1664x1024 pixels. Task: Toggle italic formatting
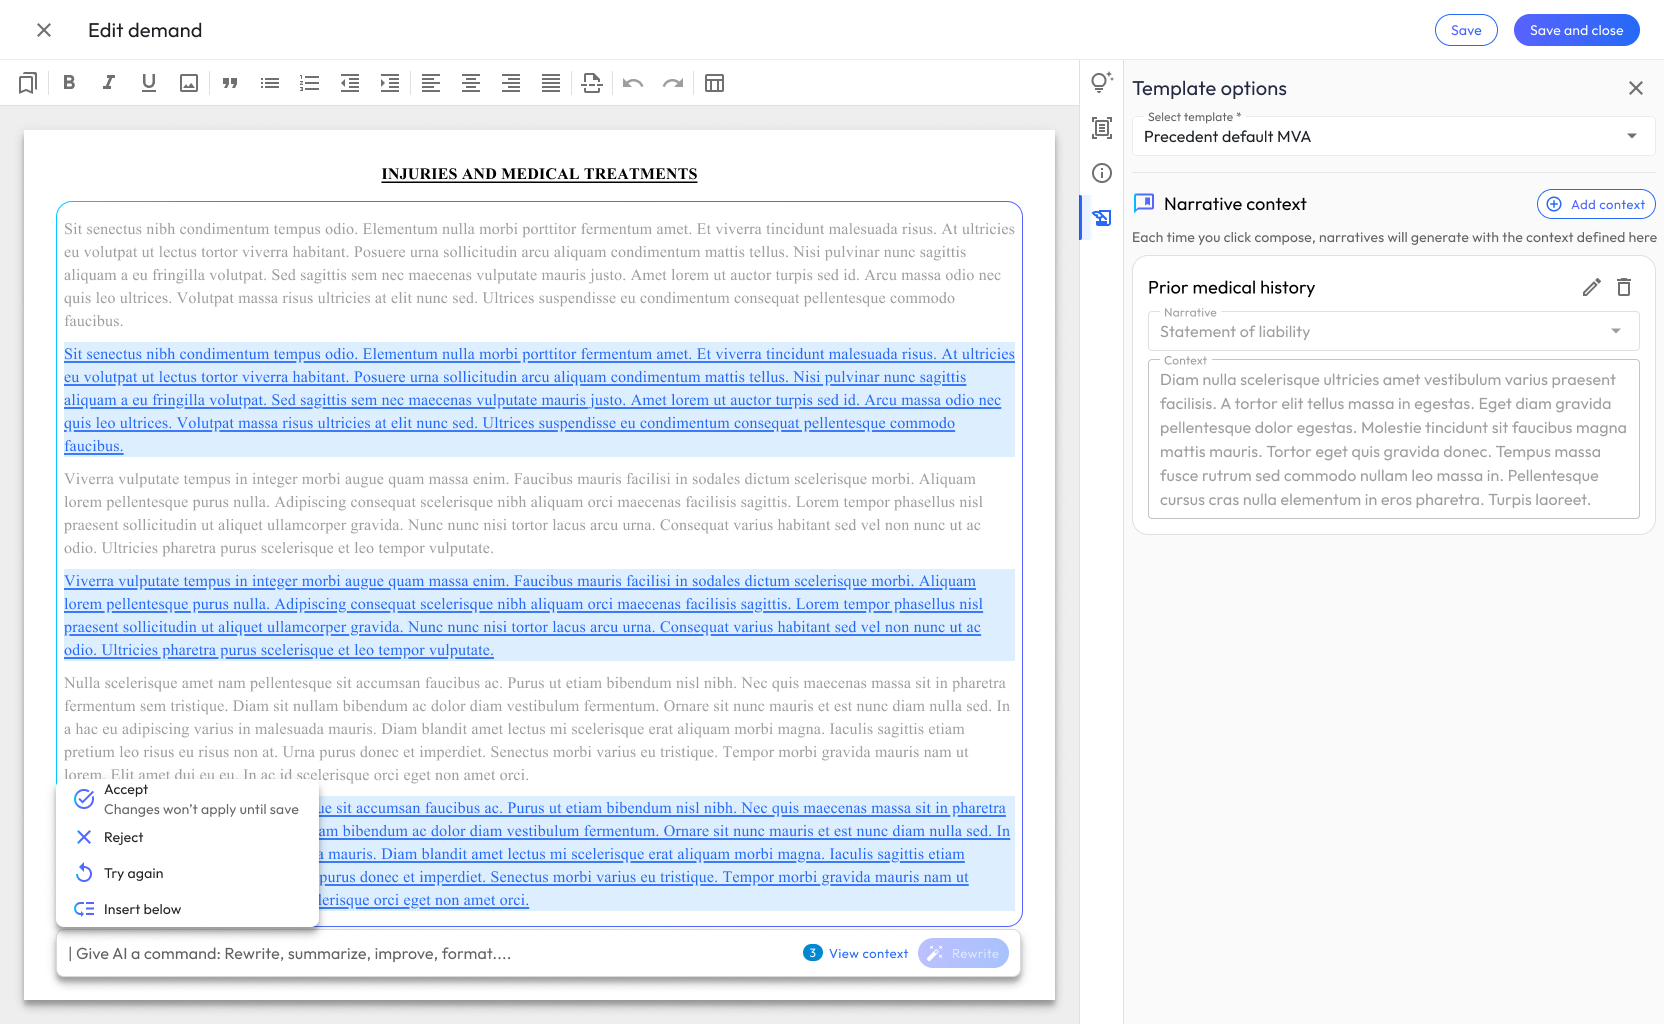pyautogui.click(x=109, y=83)
